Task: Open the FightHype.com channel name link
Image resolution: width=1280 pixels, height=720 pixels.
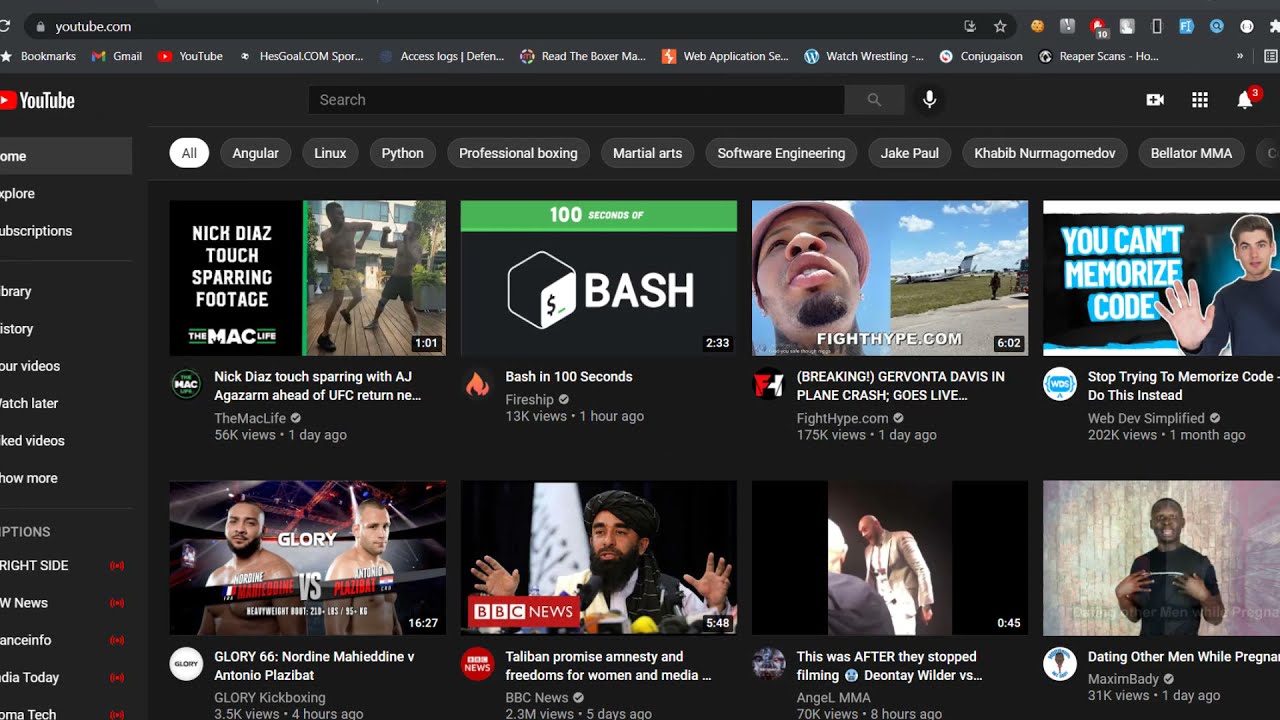Action: [842, 418]
